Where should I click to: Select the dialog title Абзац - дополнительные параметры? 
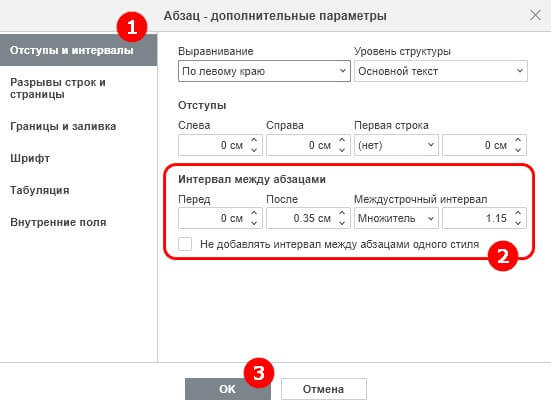275,16
